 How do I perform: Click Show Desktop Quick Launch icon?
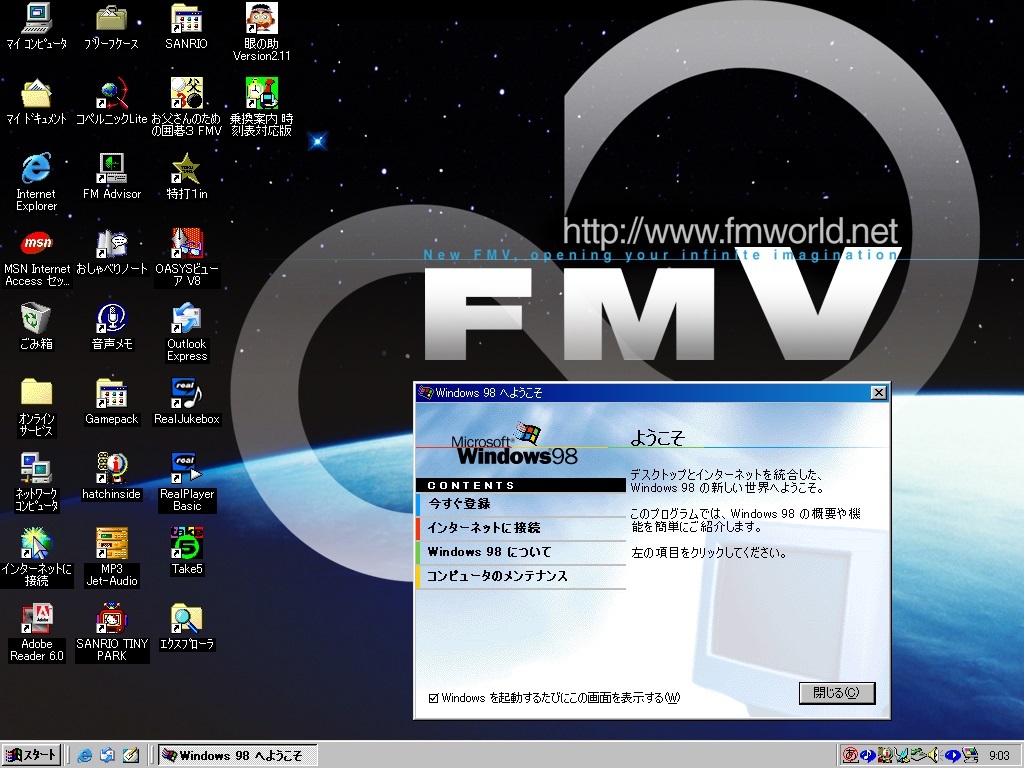[x=131, y=756]
